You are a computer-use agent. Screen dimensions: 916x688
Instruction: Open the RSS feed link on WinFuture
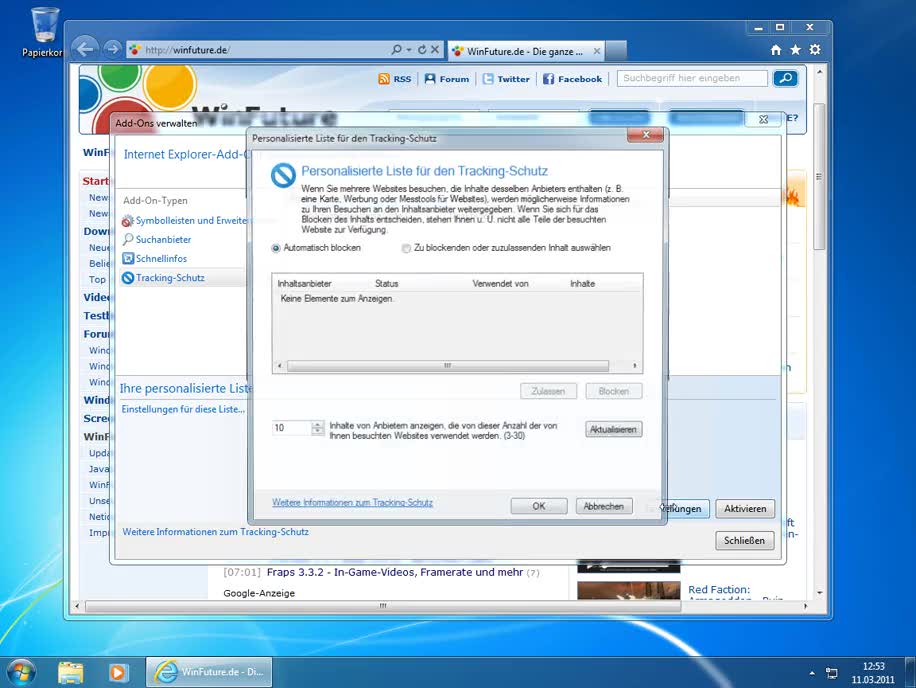click(395, 79)
